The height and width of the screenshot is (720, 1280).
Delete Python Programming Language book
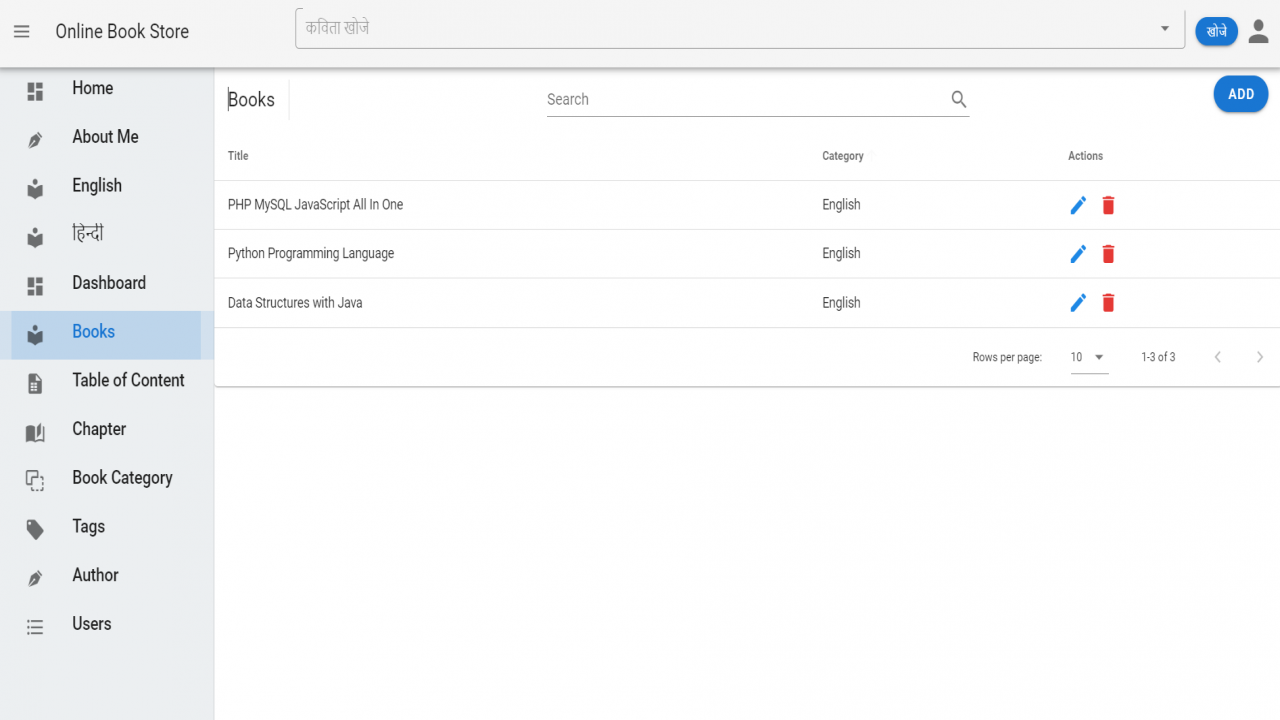coord(1108,254)
